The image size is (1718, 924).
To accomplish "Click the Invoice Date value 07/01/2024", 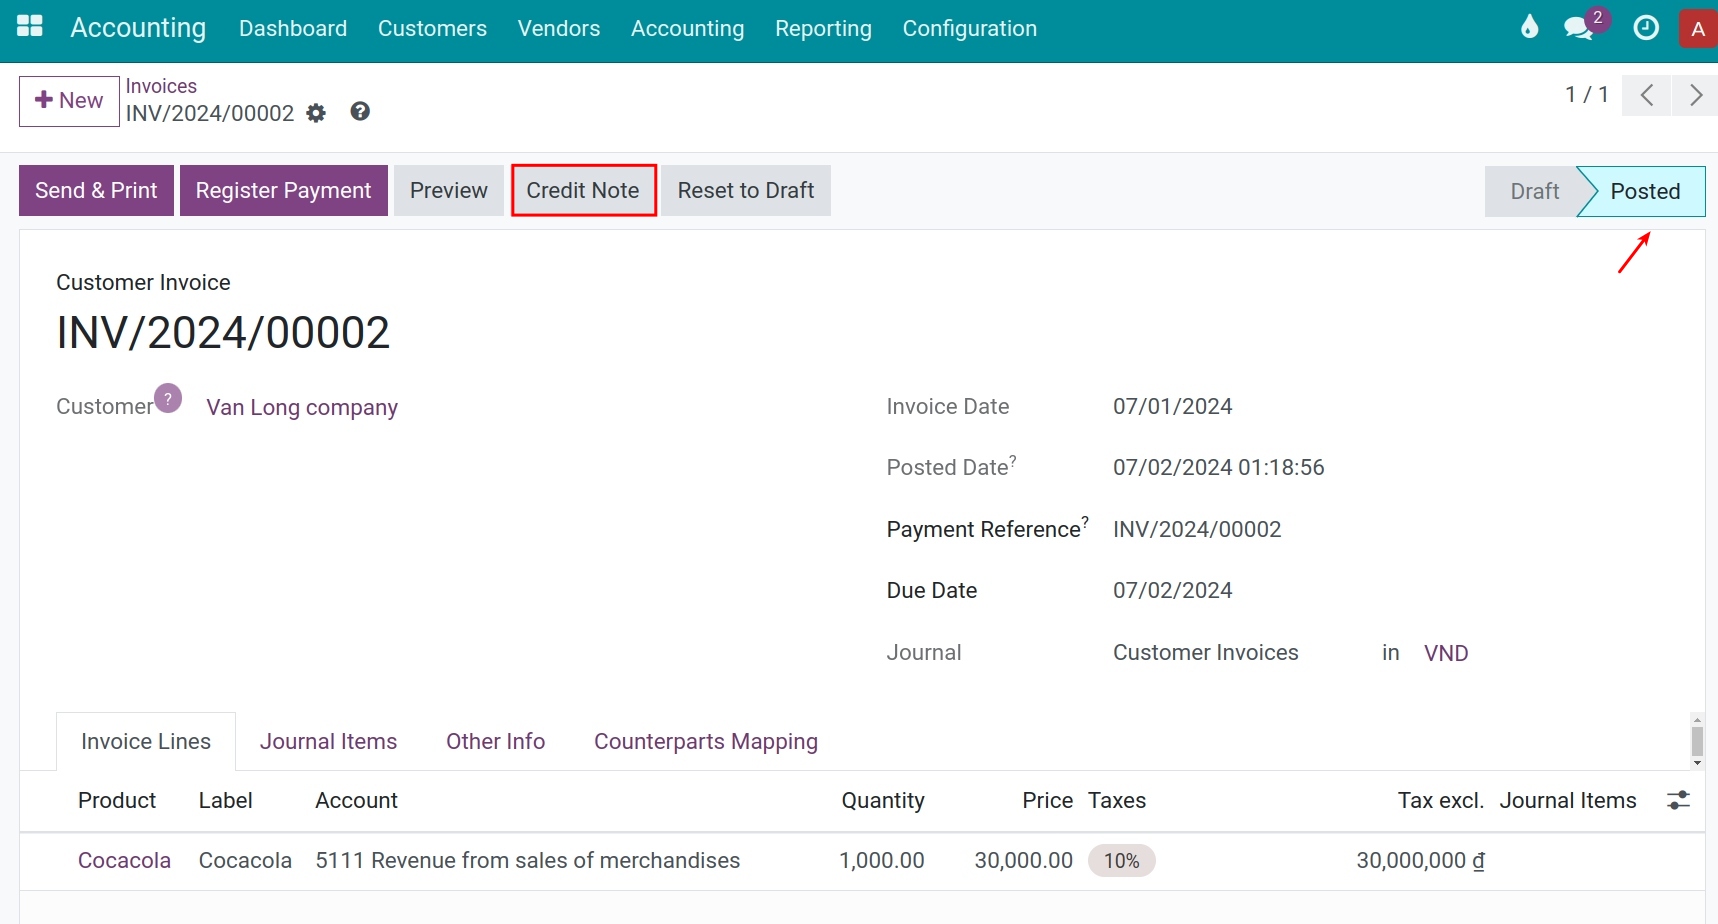I will (x=1172, y=406).
